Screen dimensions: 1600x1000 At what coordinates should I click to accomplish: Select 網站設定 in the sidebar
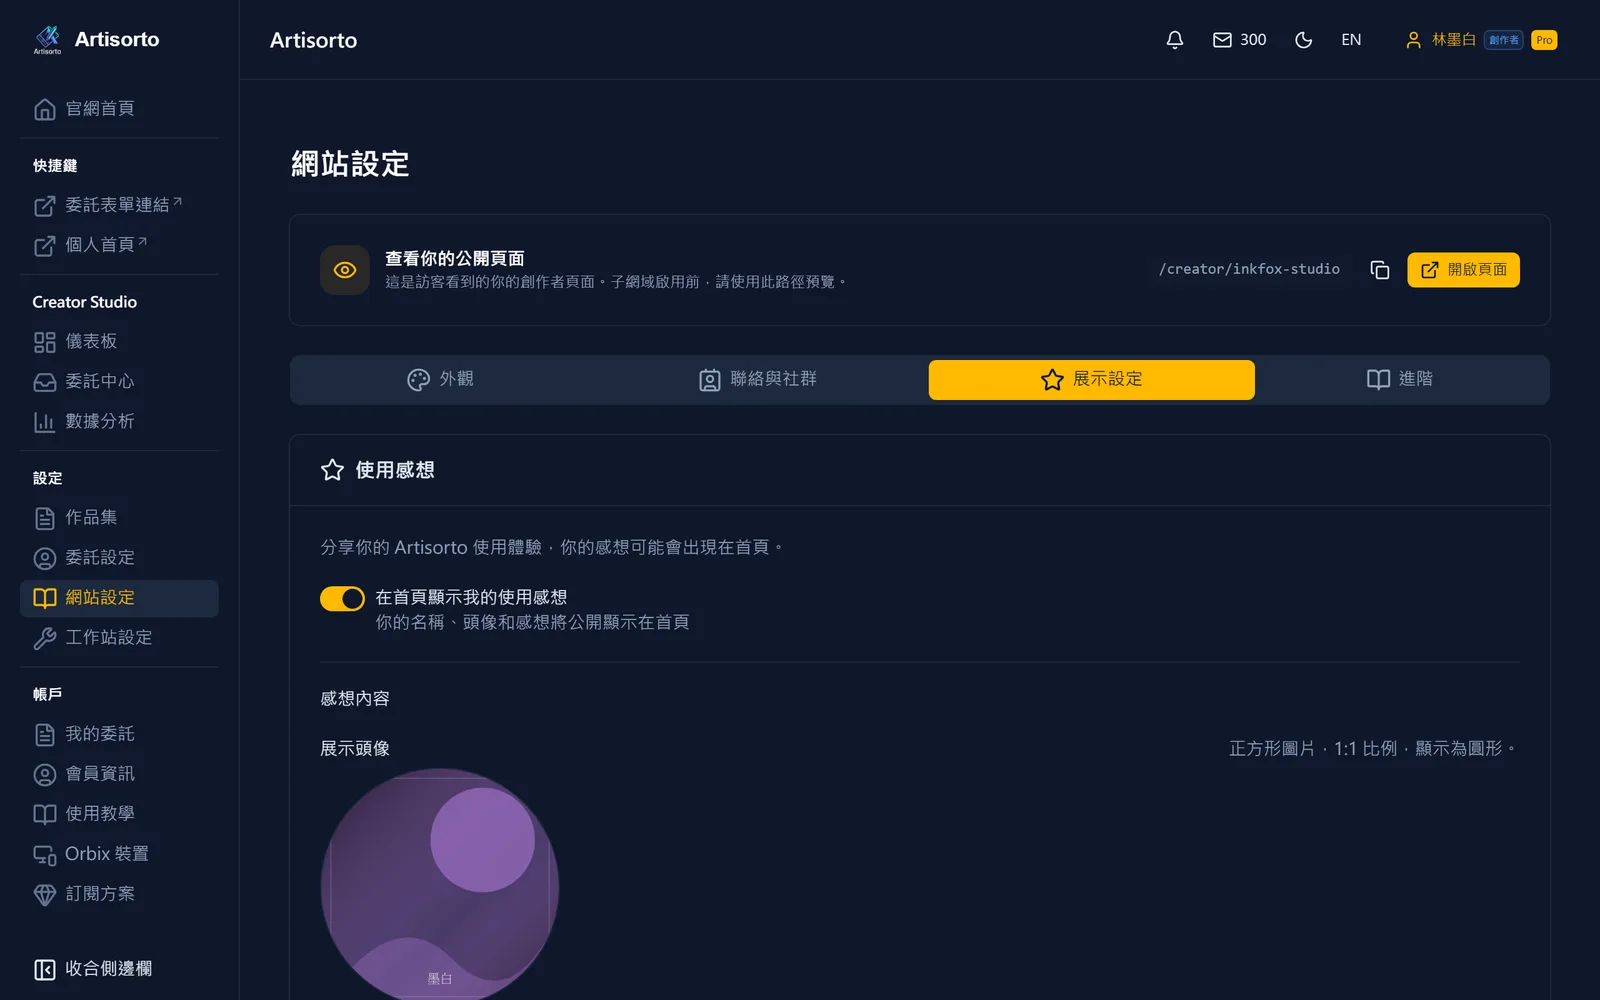pos(119,598)
